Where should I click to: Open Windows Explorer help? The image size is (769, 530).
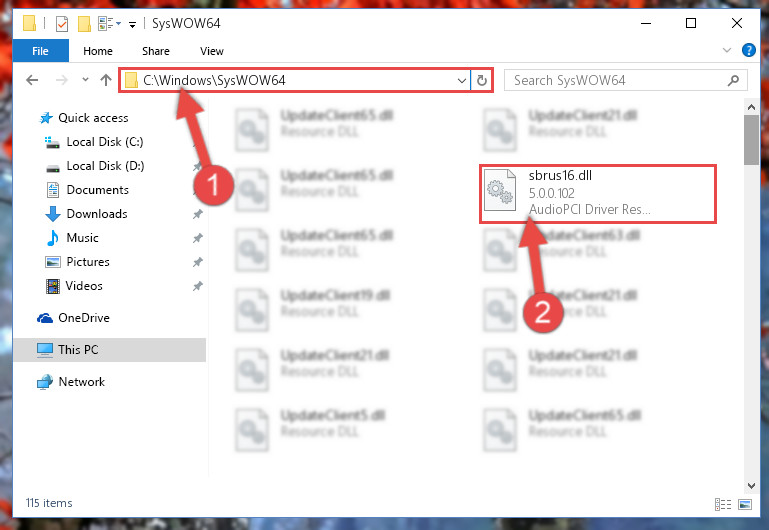[748, 50]
